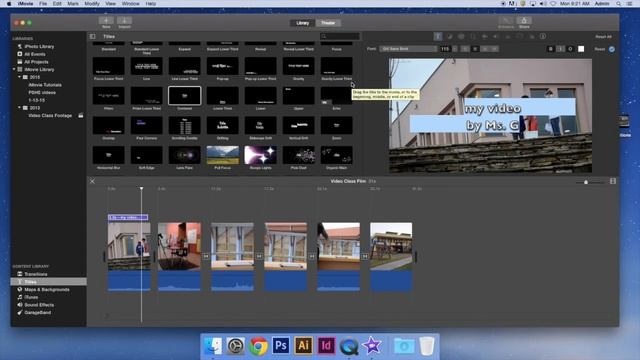Screen dimensions: 640x360
Task: Open the font size dropdown arrow
Action: pyautogui.click(x=455, y=49)
